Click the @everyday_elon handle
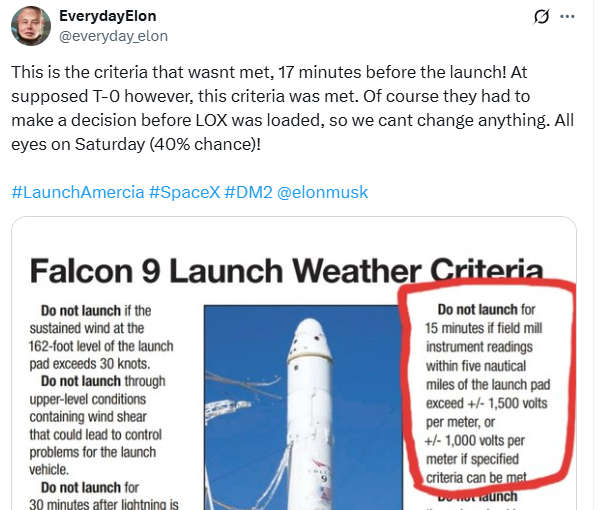Screen dimensions: 604x510 click(x=115, y=36)
